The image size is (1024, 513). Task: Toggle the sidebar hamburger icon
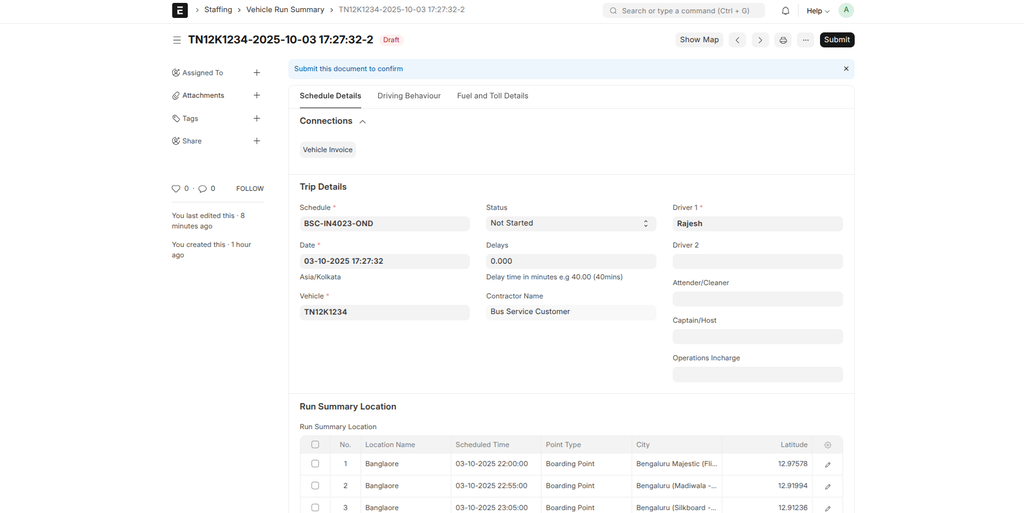point(177,40)
